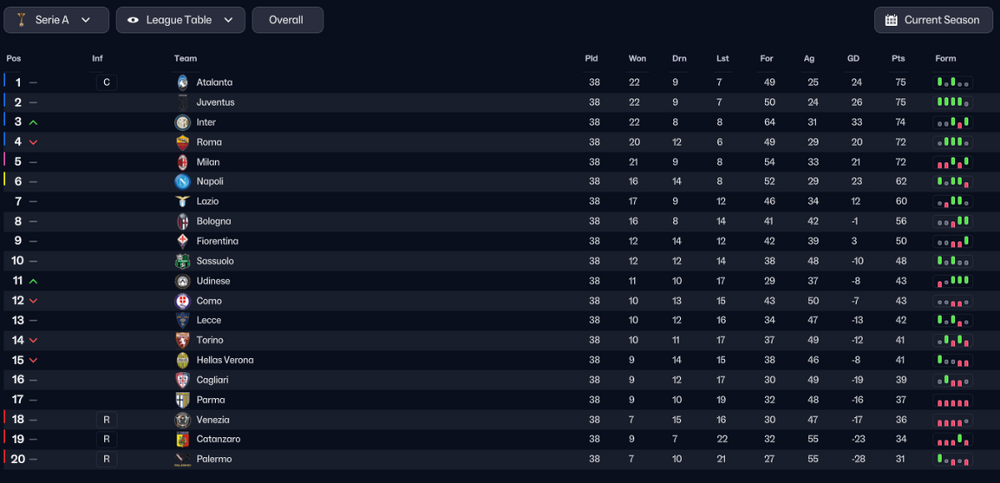Click the Roma club crest
Screen dimensions: 1000x483
(x=183, y=142)
